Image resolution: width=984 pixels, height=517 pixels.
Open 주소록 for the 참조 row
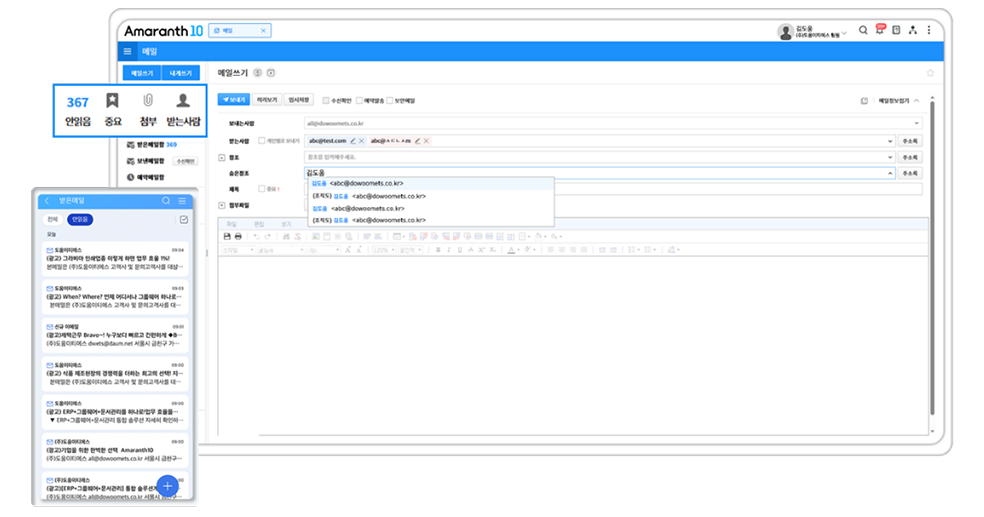[910, 157]
